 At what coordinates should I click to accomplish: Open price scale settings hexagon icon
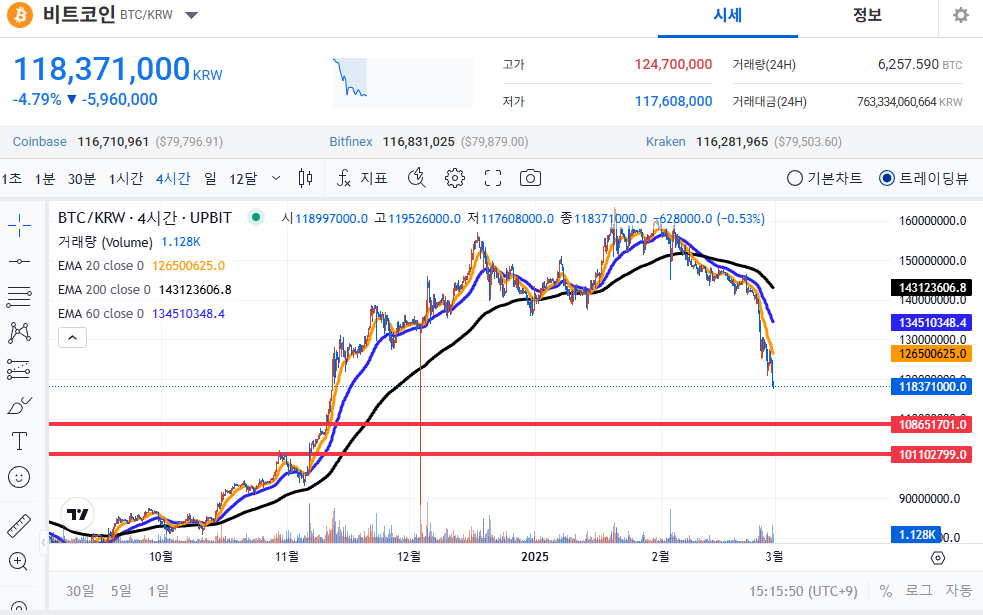point(938,557)
